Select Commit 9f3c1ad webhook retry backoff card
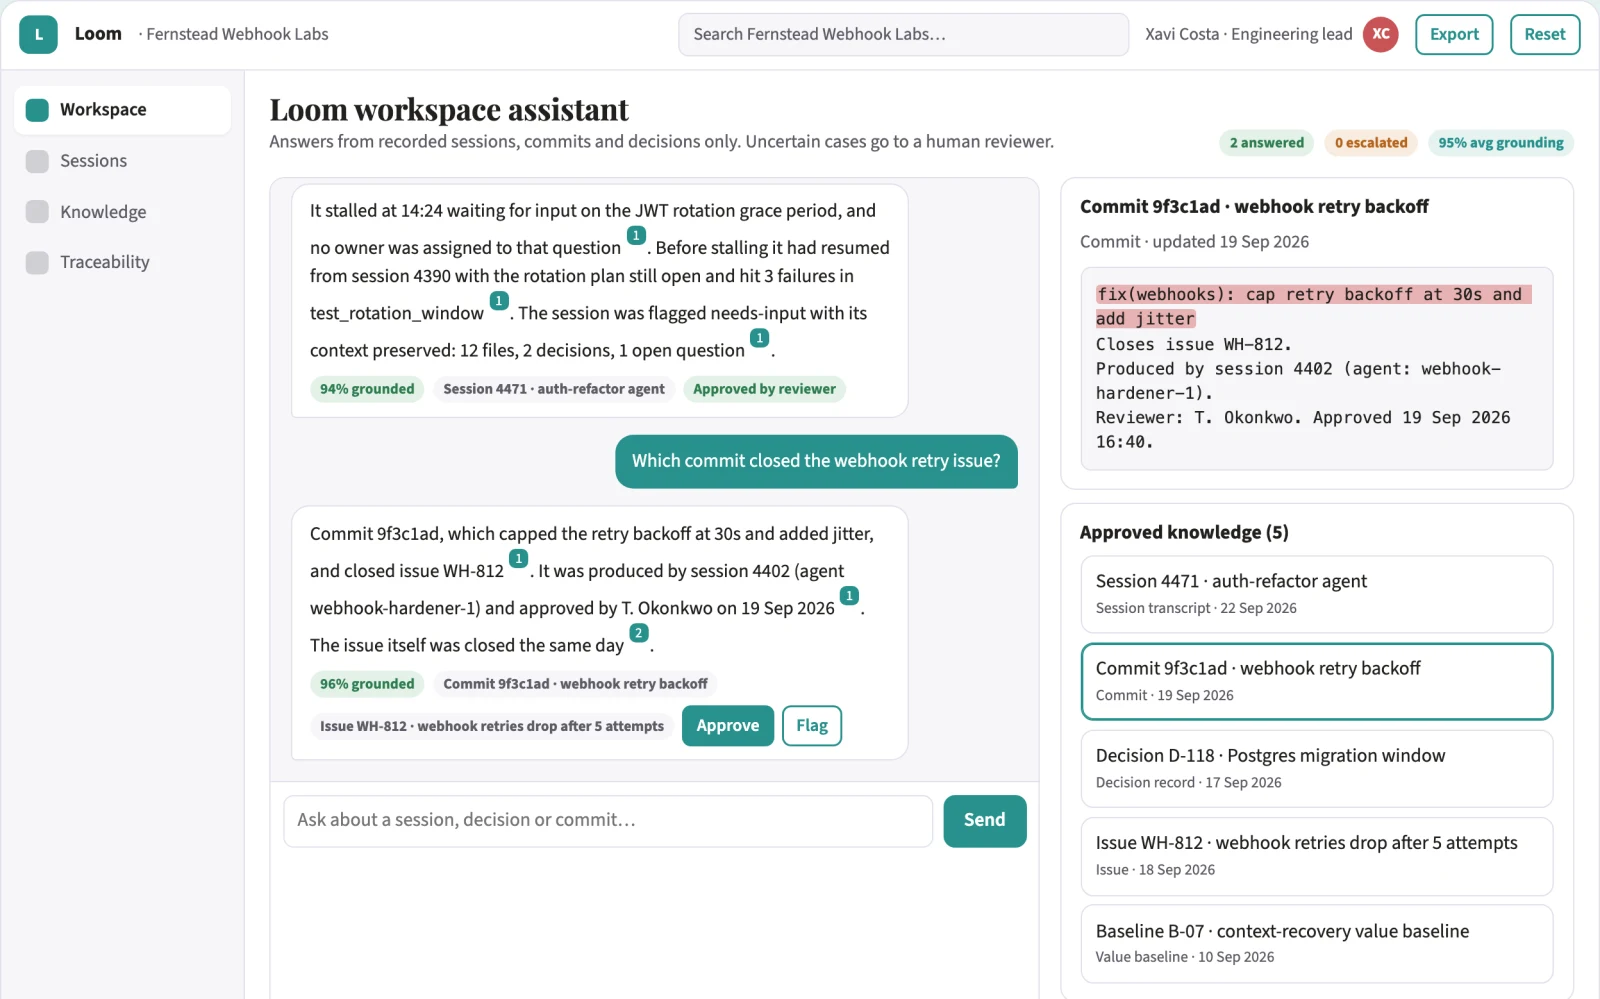The image size is (1600, 999). [1317, 681]
